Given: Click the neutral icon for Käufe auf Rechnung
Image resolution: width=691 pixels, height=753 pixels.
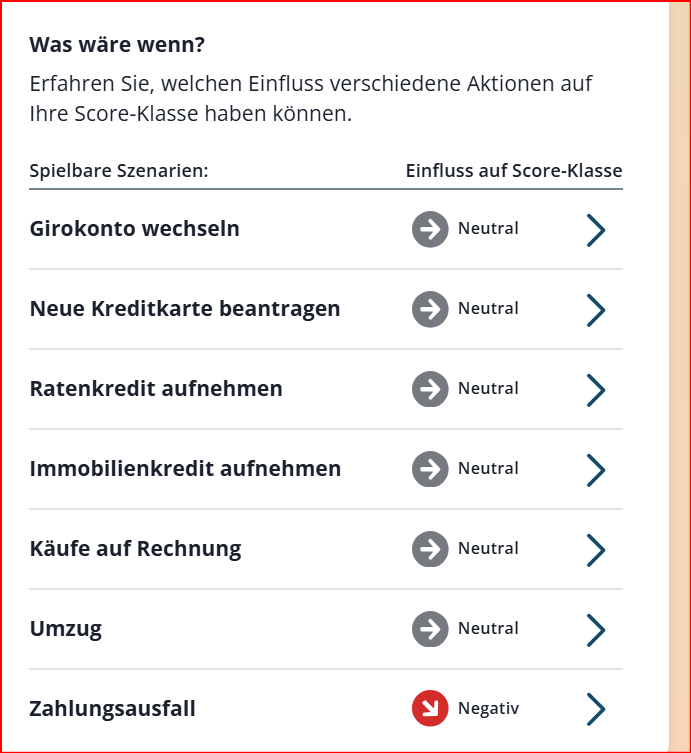Looking at the screenshot, I should (x=430, y=549).
